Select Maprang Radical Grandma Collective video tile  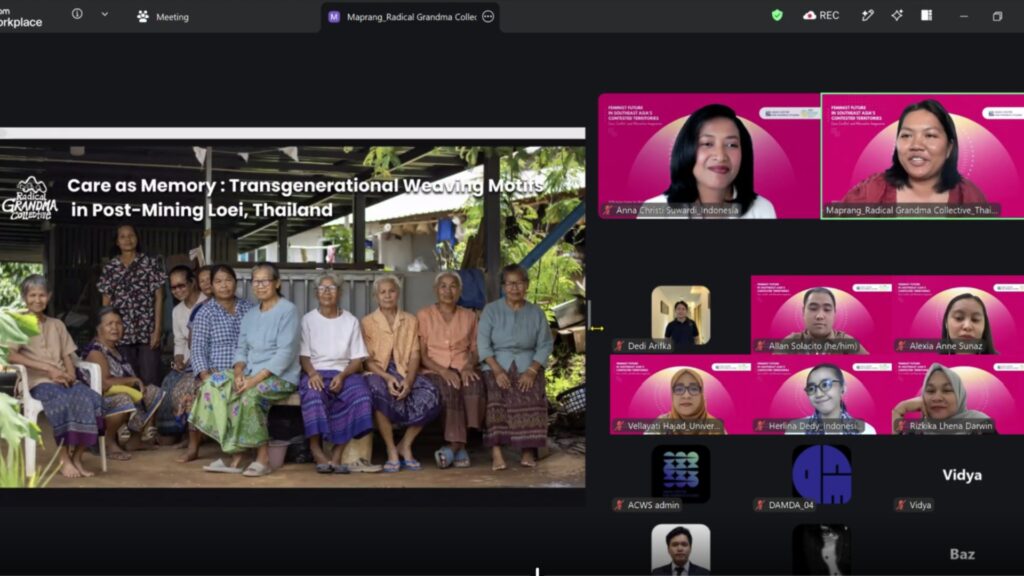(922, 155)
